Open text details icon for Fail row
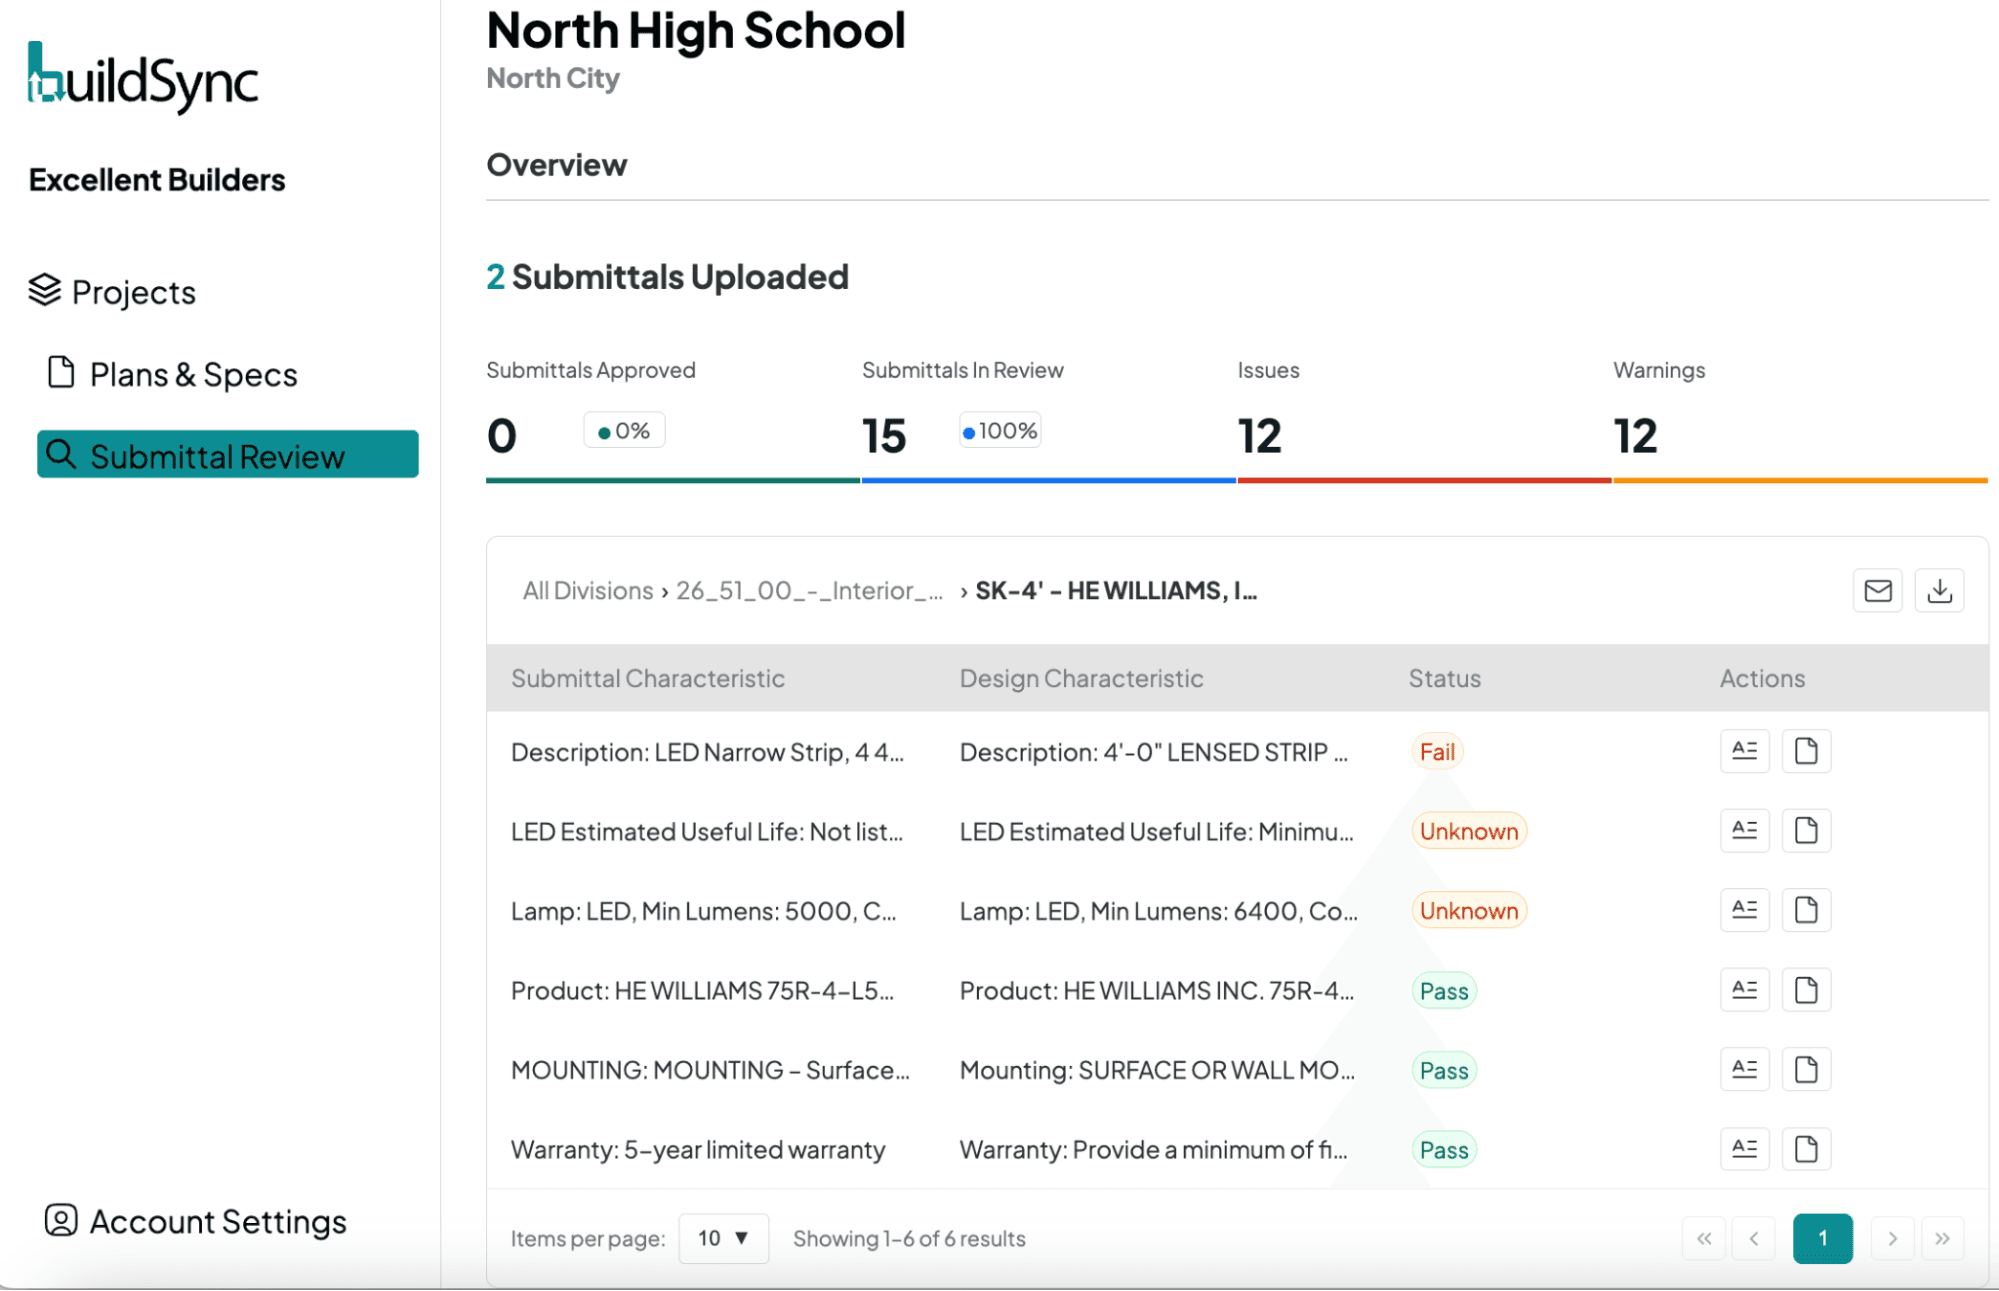 1744,751
